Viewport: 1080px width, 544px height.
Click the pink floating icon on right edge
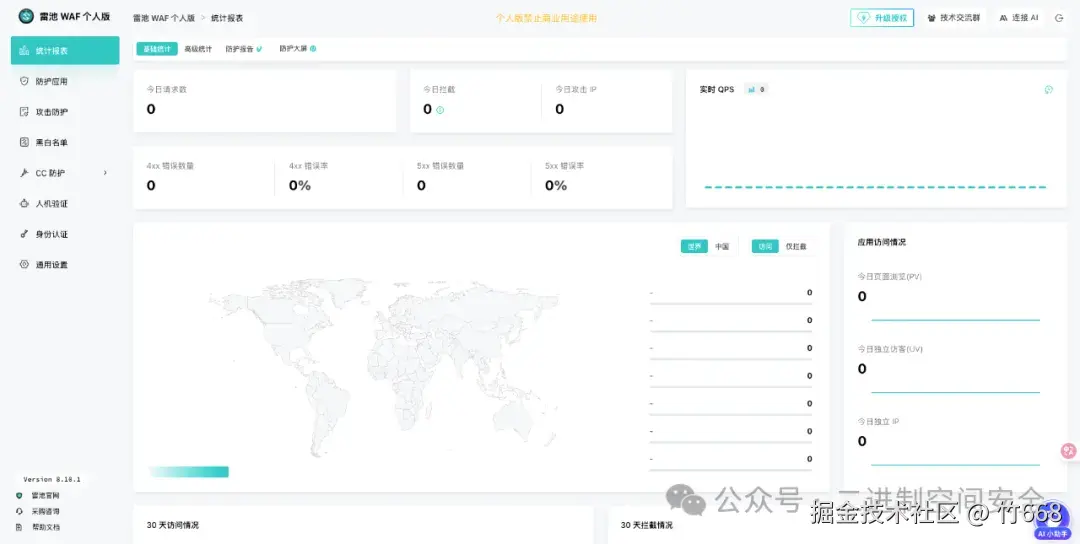point(1069,451)
